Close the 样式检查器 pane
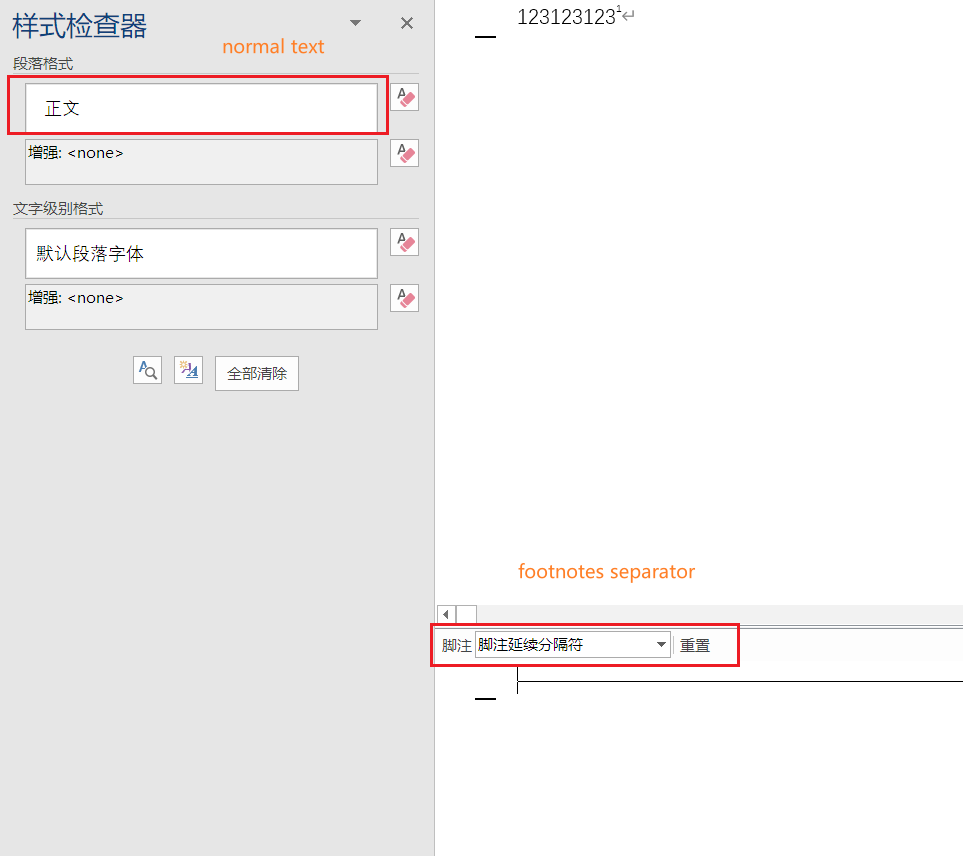963x856 pixels. [x=407, y=23]
